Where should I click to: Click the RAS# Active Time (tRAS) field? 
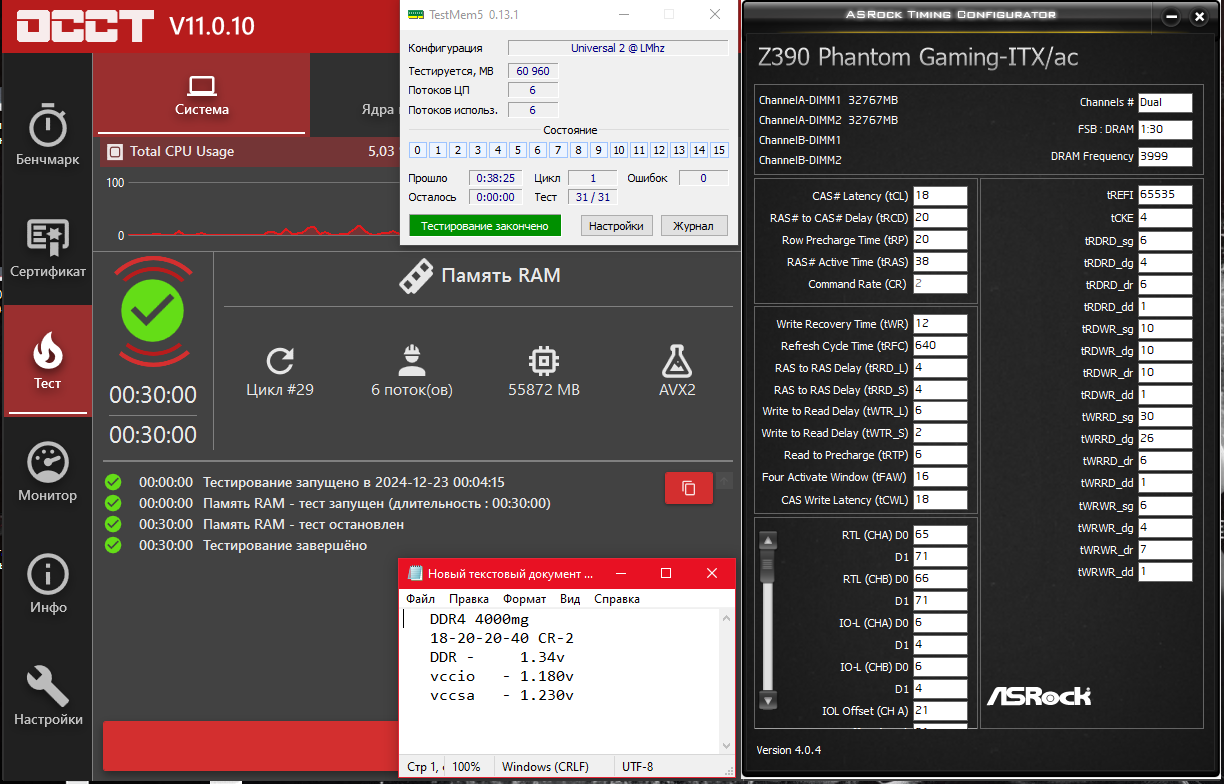click(939, 262)
